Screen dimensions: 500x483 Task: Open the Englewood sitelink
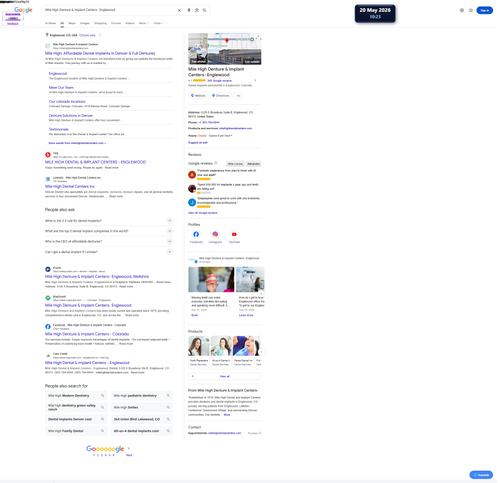(58, 73)
